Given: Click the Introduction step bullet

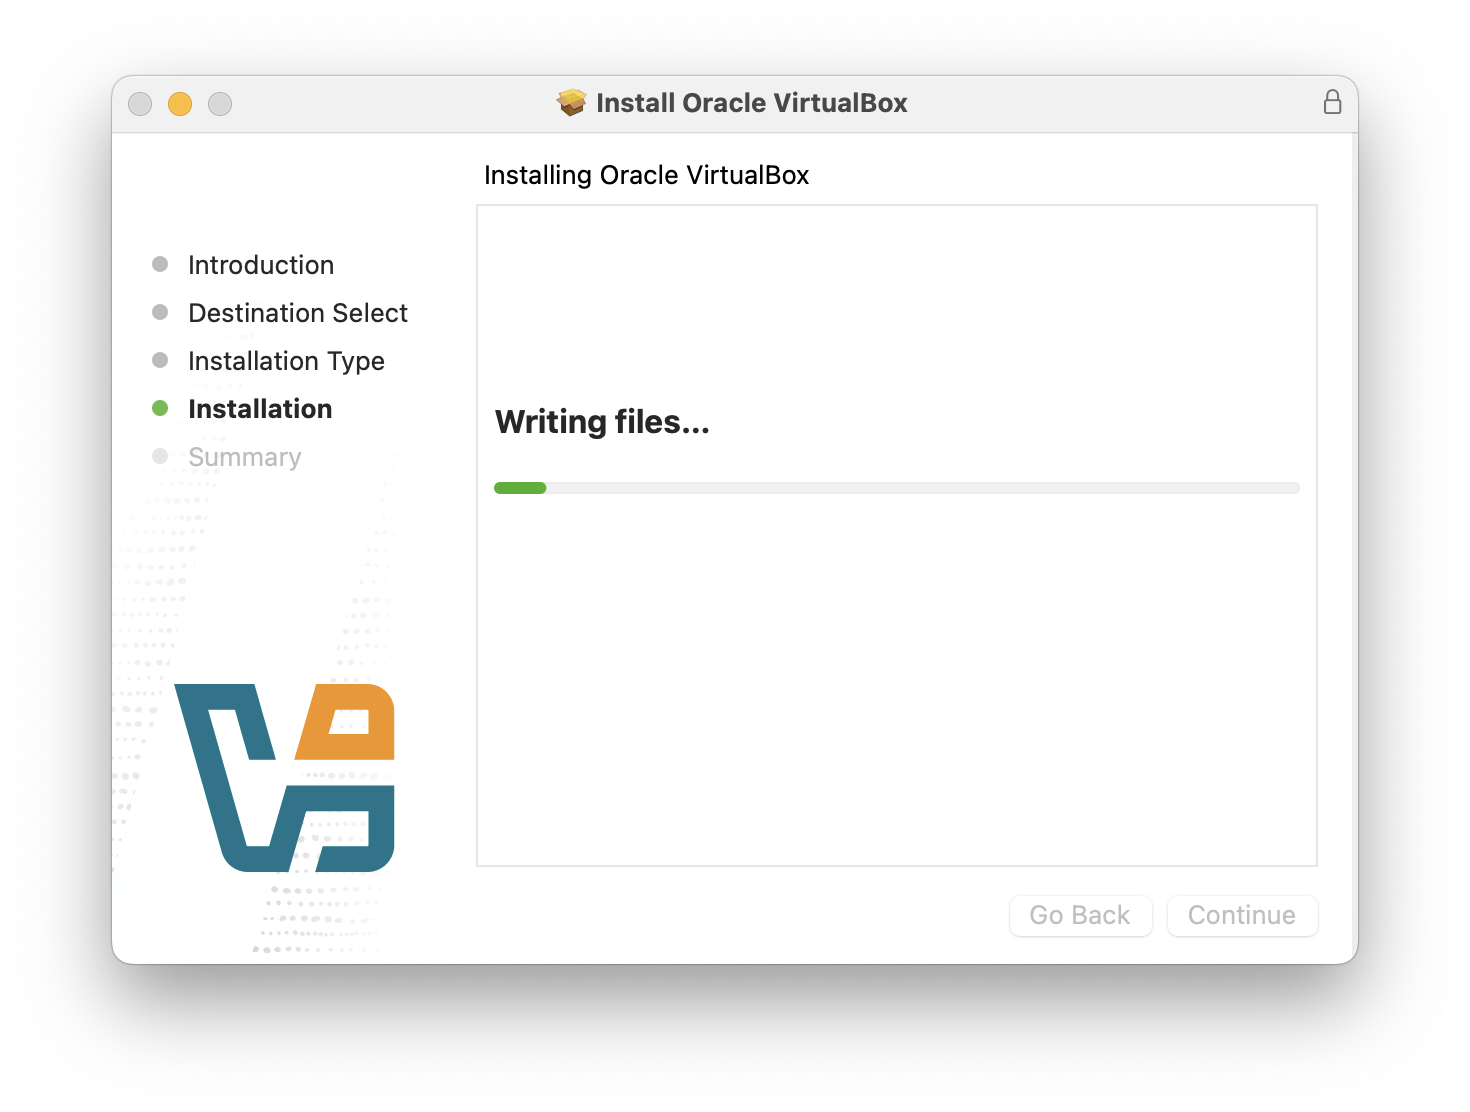Looking at the screenshot, I should 160,264.
